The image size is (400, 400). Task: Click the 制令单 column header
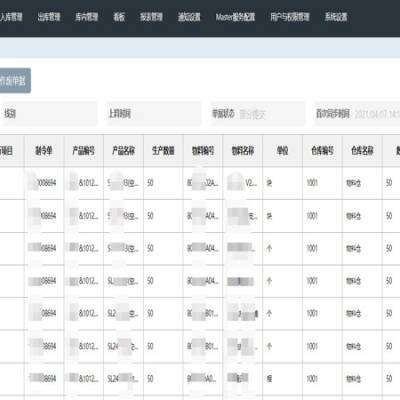coord(44,151)
